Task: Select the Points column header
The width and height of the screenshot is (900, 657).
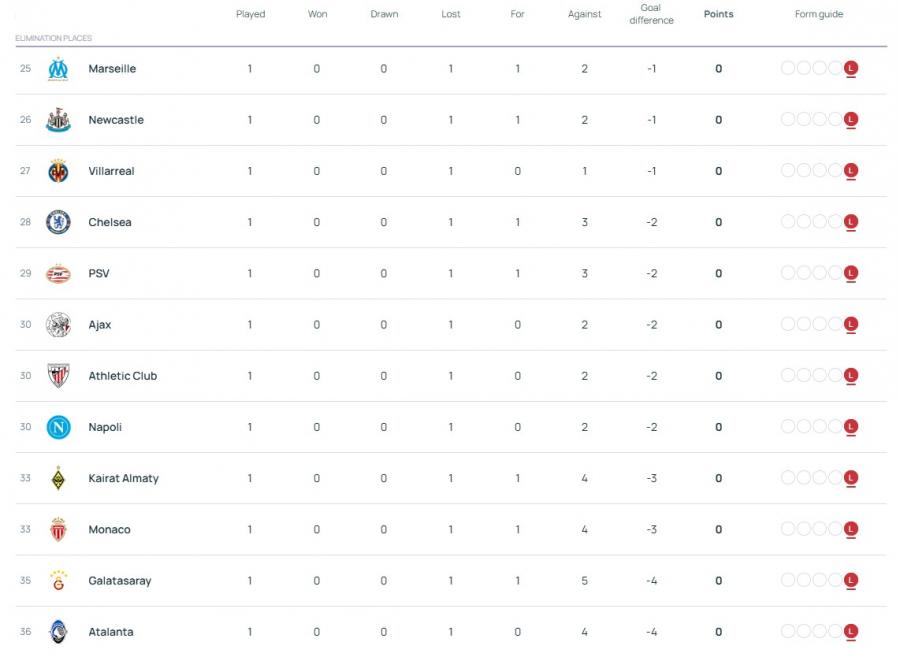Action: click(718, 14)
